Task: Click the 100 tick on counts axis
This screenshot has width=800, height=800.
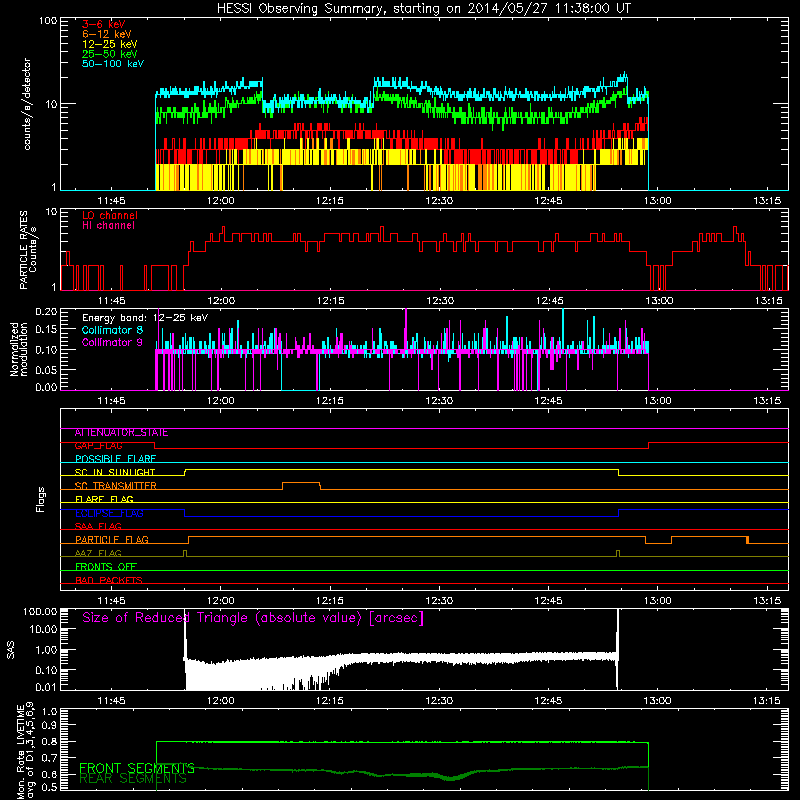Action: 47,21
